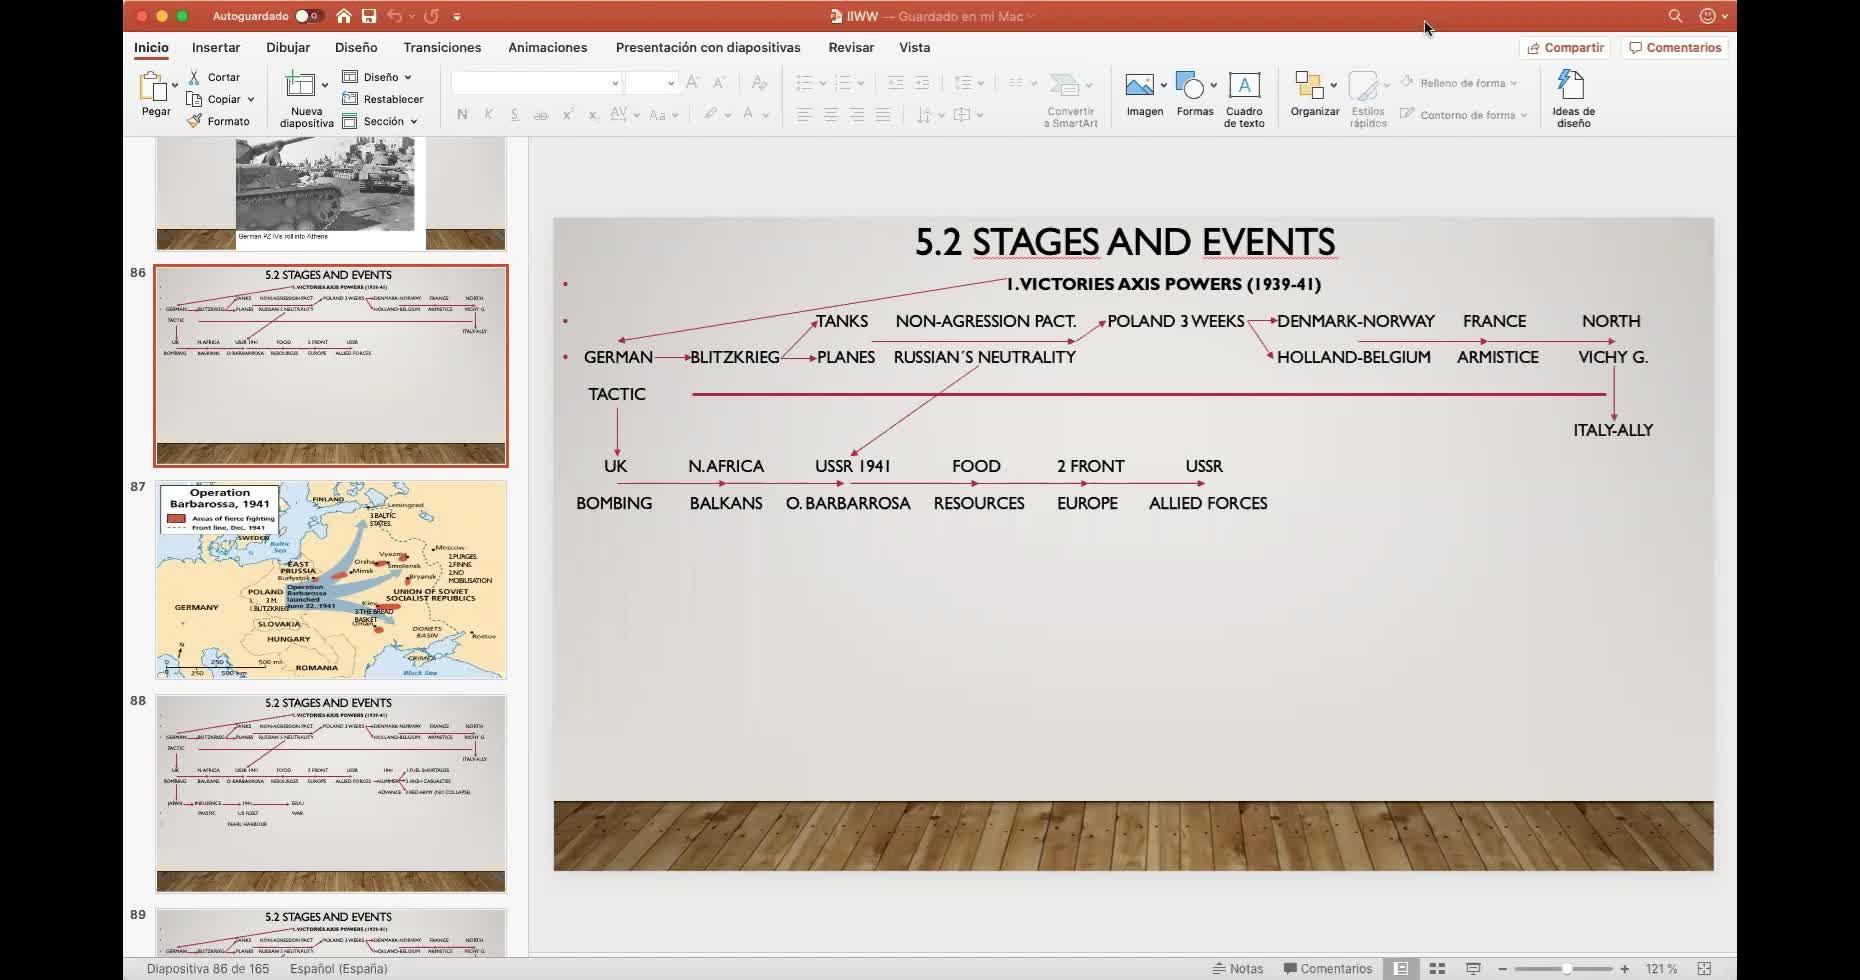This screenshot has height=980, width=1860.
Task: Click the Compartir button
Action: point(1565,47)
